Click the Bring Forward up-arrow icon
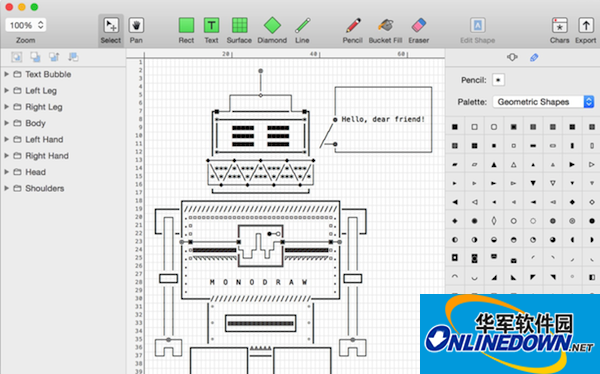 point(54,57)
